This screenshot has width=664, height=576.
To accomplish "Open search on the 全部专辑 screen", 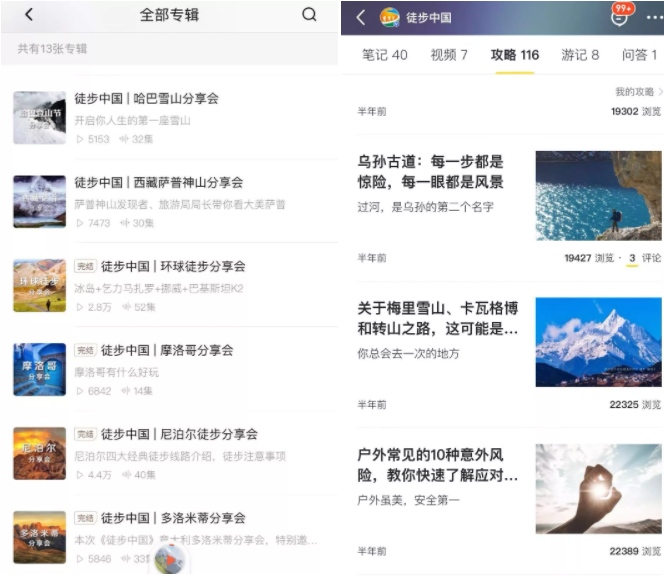I will point(309,15).
